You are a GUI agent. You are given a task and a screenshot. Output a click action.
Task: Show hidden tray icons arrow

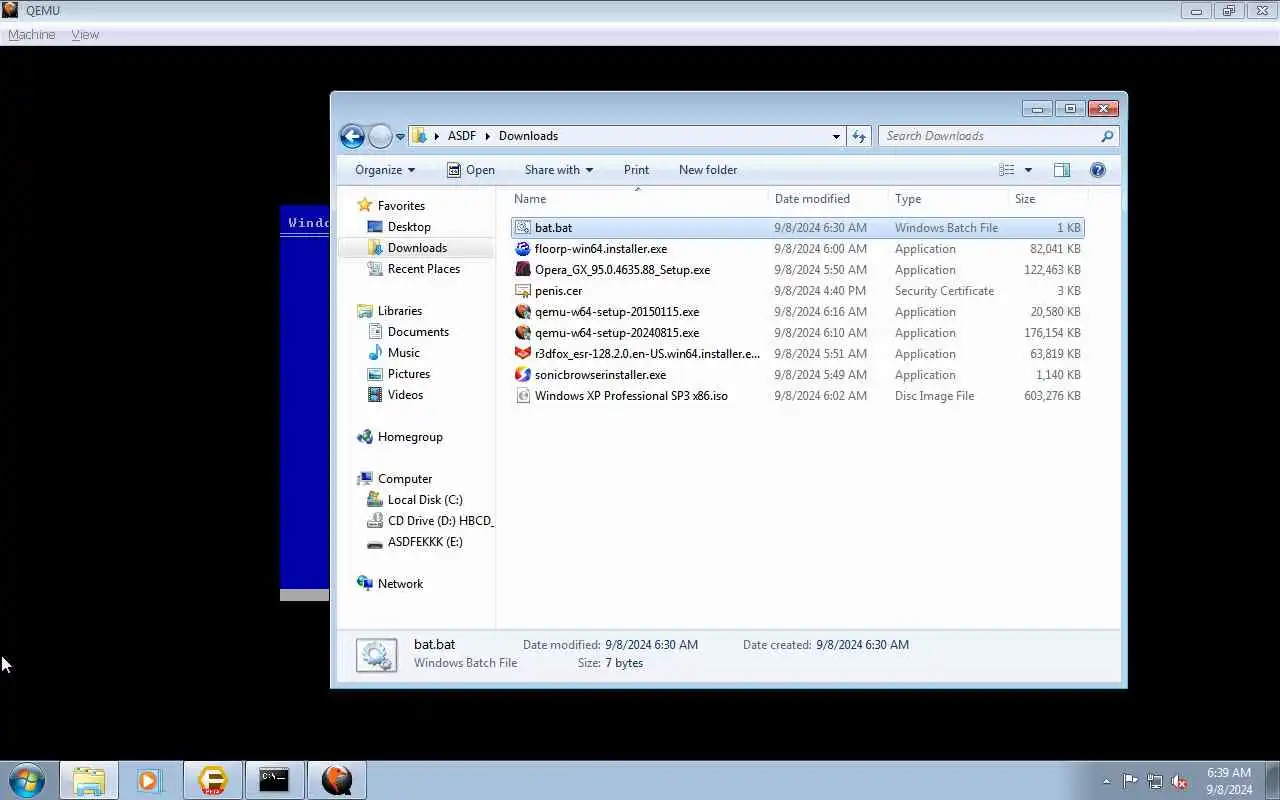[x=1106, y=781]
